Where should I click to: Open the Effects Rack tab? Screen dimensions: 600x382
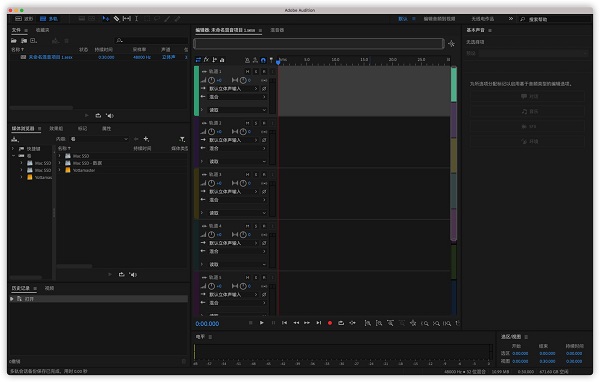56,129
